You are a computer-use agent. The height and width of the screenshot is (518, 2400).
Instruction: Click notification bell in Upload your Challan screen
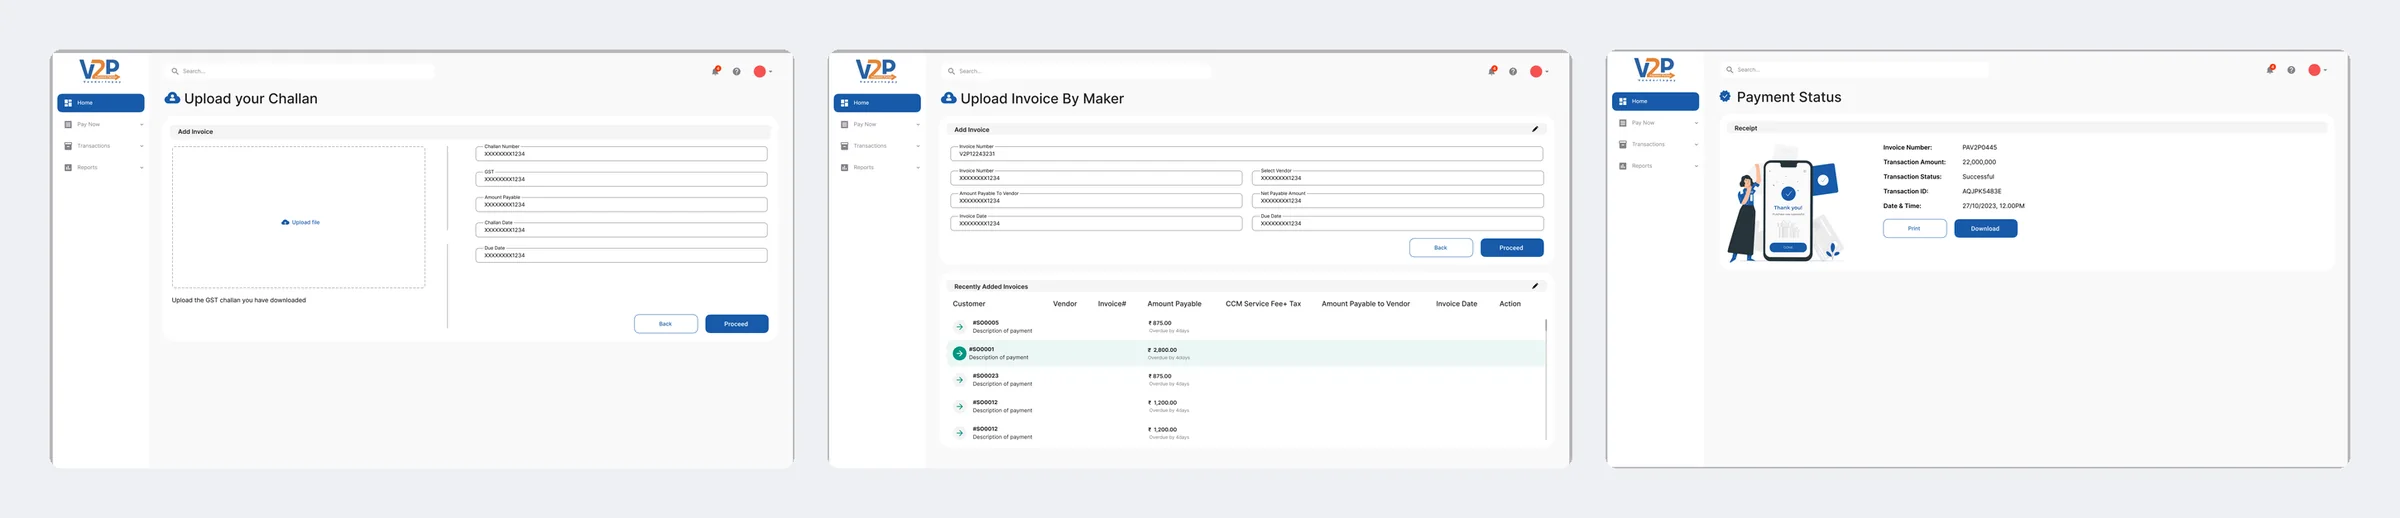click(716, 71)
